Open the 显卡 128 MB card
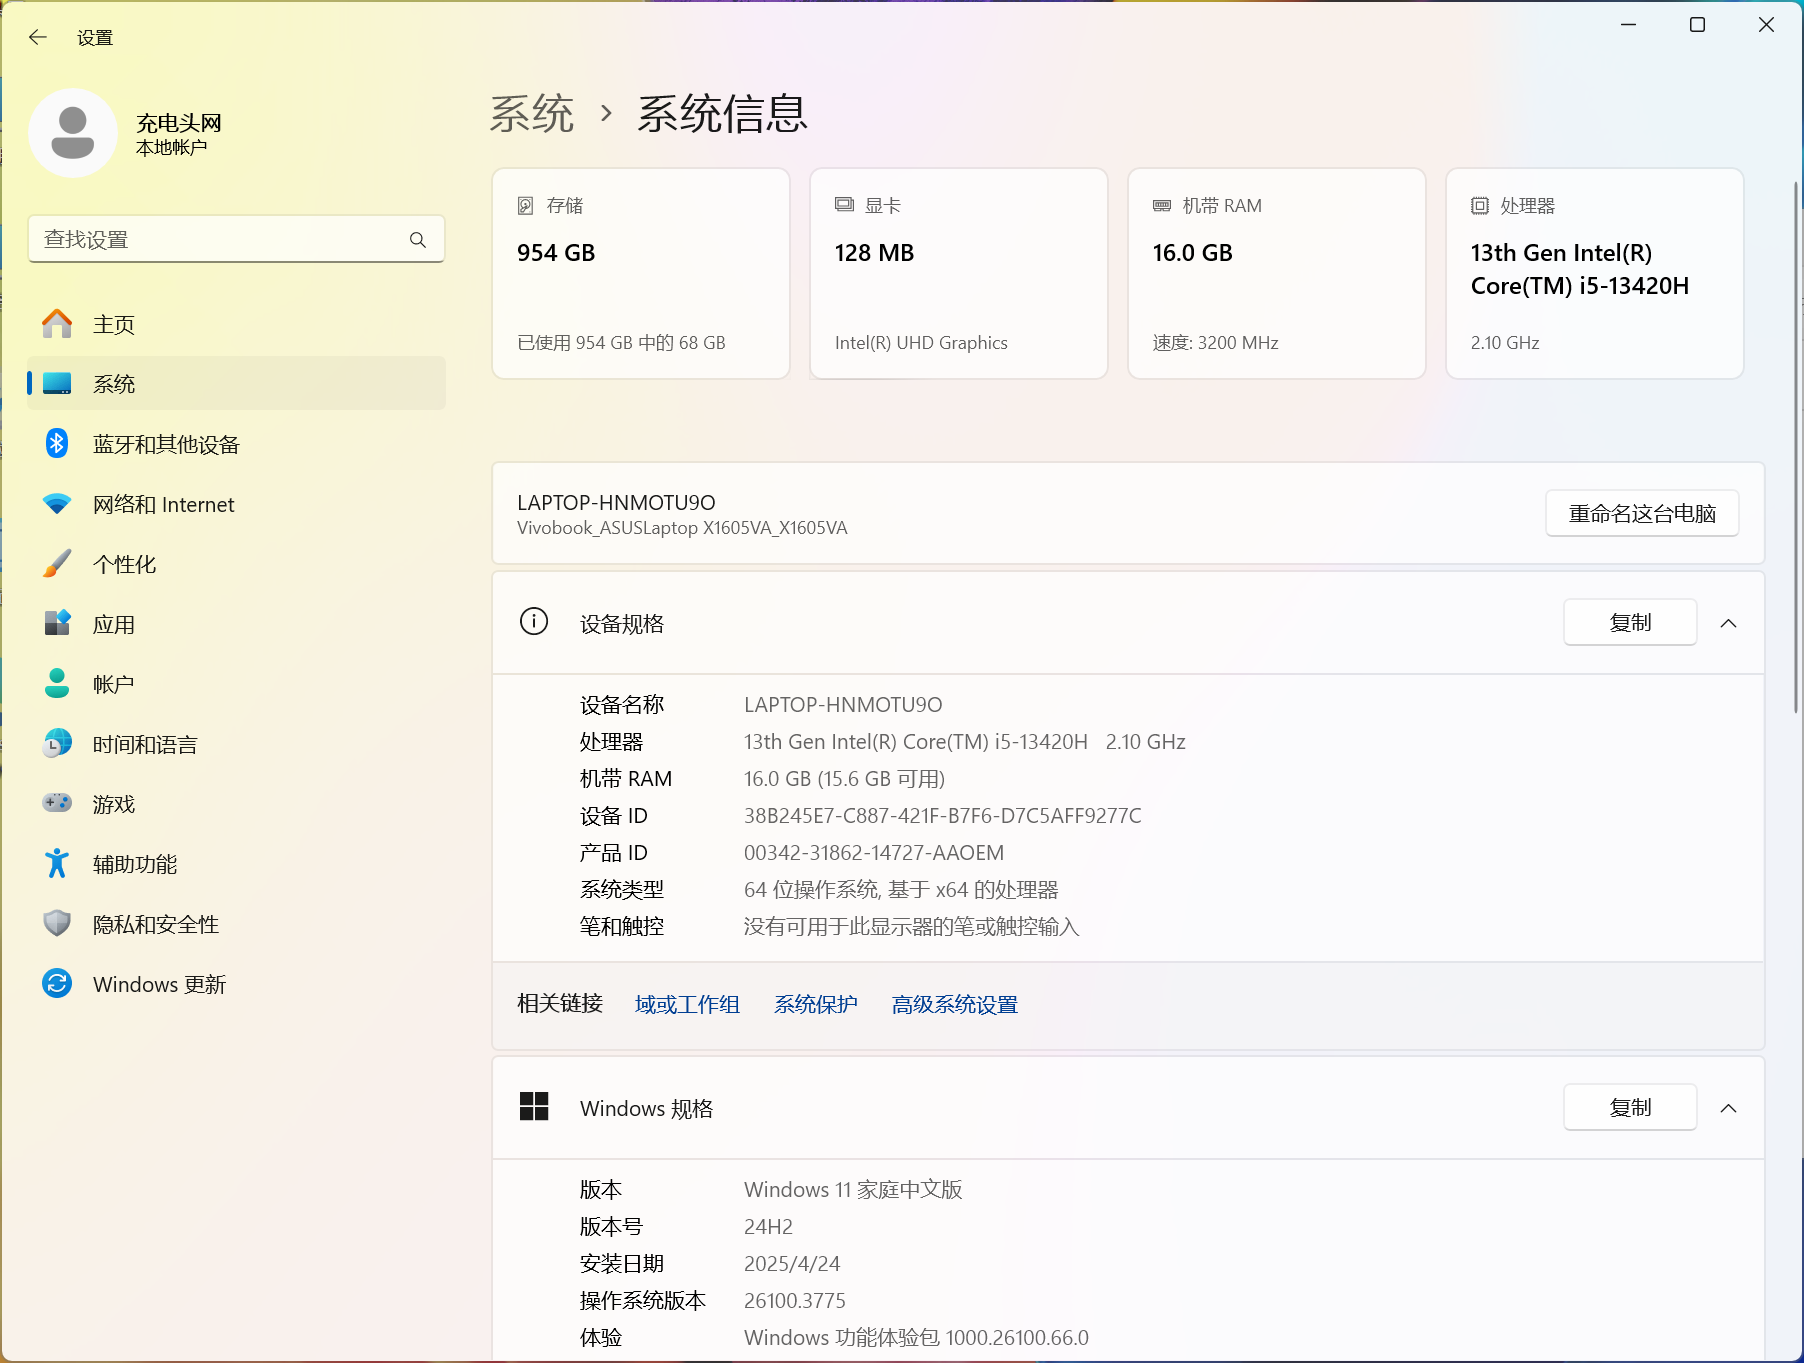The image size is (1804, 1363). click(x=959, y=273)
